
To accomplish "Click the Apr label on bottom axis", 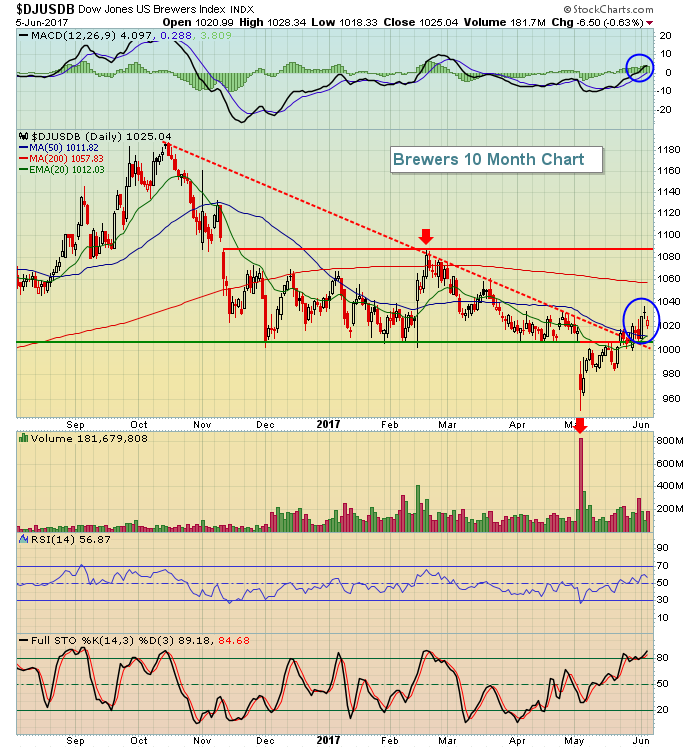I will (517, 740).
